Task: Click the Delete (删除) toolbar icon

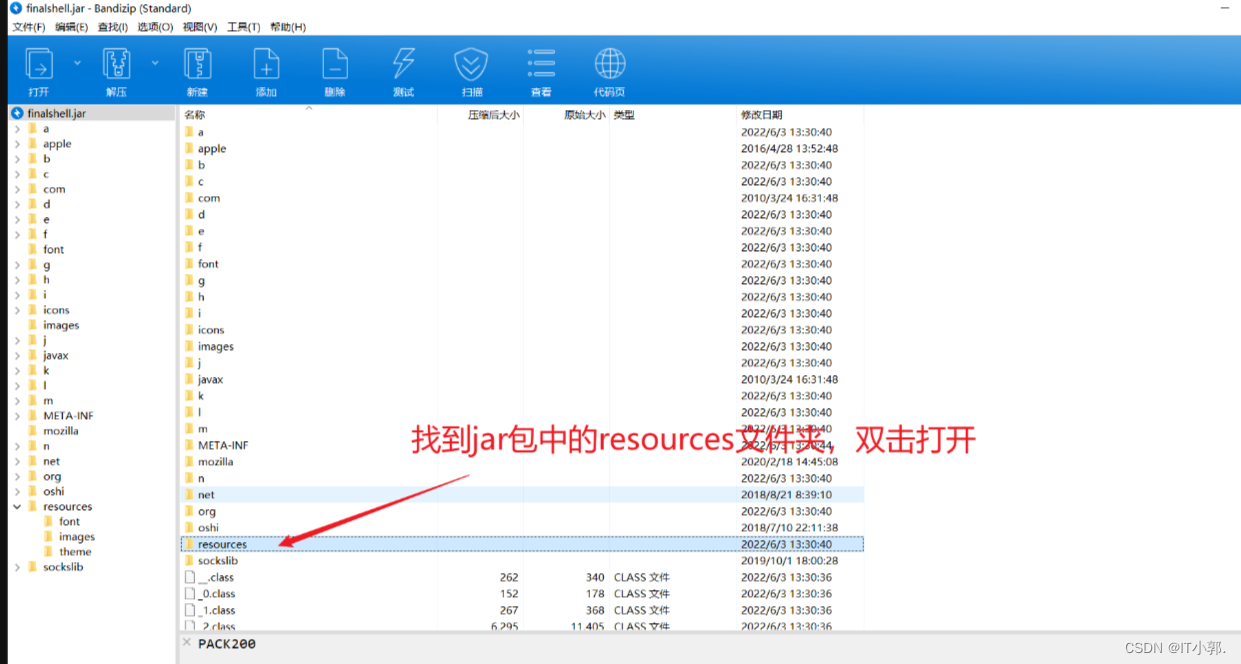Action: tap(335, 66)
